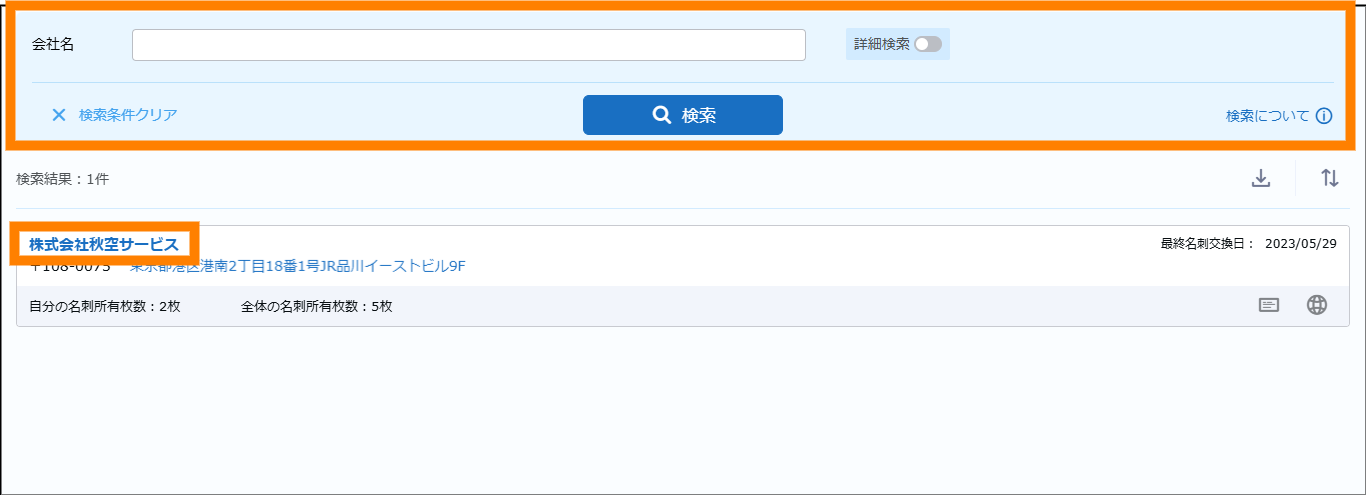Click the 詳細検索 label text

coord(881,44)
